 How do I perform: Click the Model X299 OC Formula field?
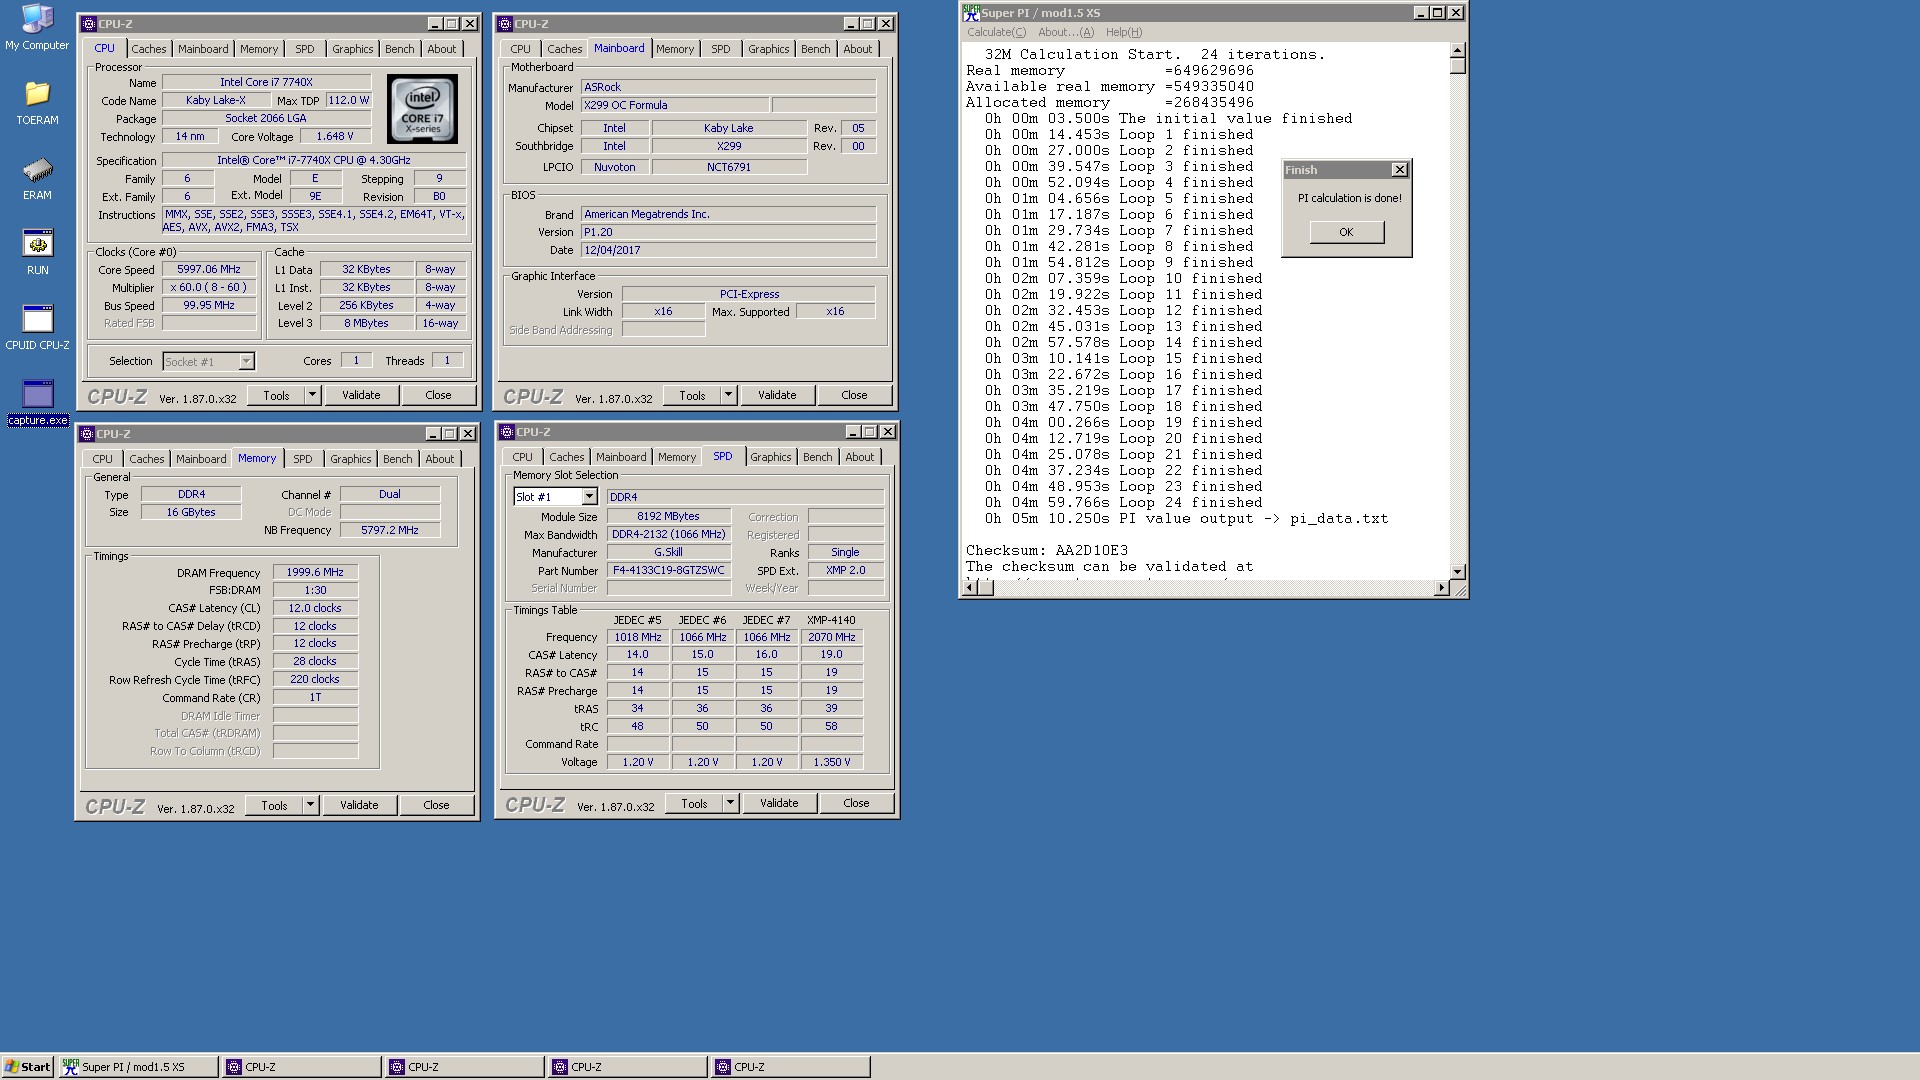click(x=675, y=105)
